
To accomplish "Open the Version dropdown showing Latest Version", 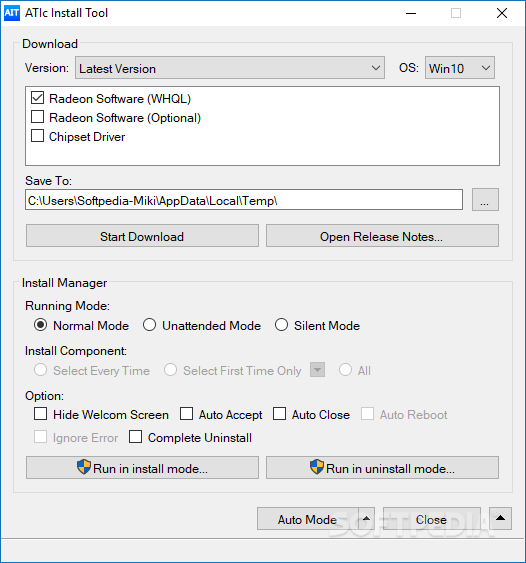I will coord(230,68).
